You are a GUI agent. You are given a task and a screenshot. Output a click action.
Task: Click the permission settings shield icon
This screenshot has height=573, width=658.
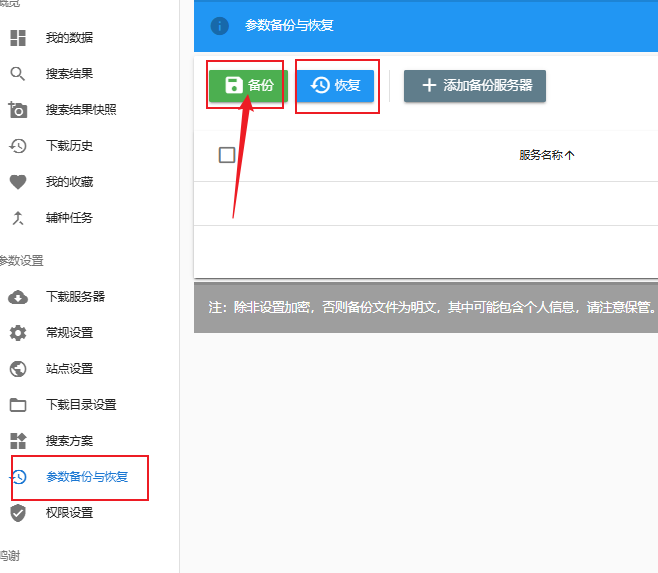click(x=17, y=513)
